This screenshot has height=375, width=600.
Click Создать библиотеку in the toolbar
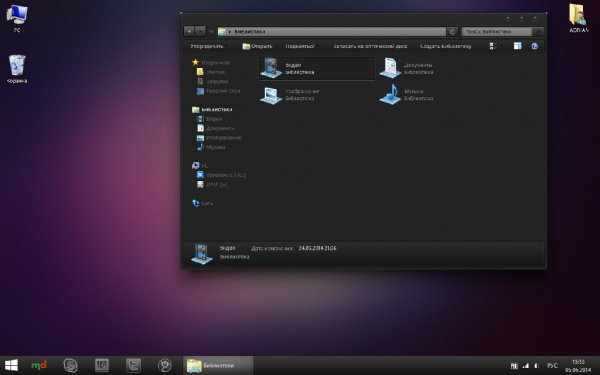(445, 46)
